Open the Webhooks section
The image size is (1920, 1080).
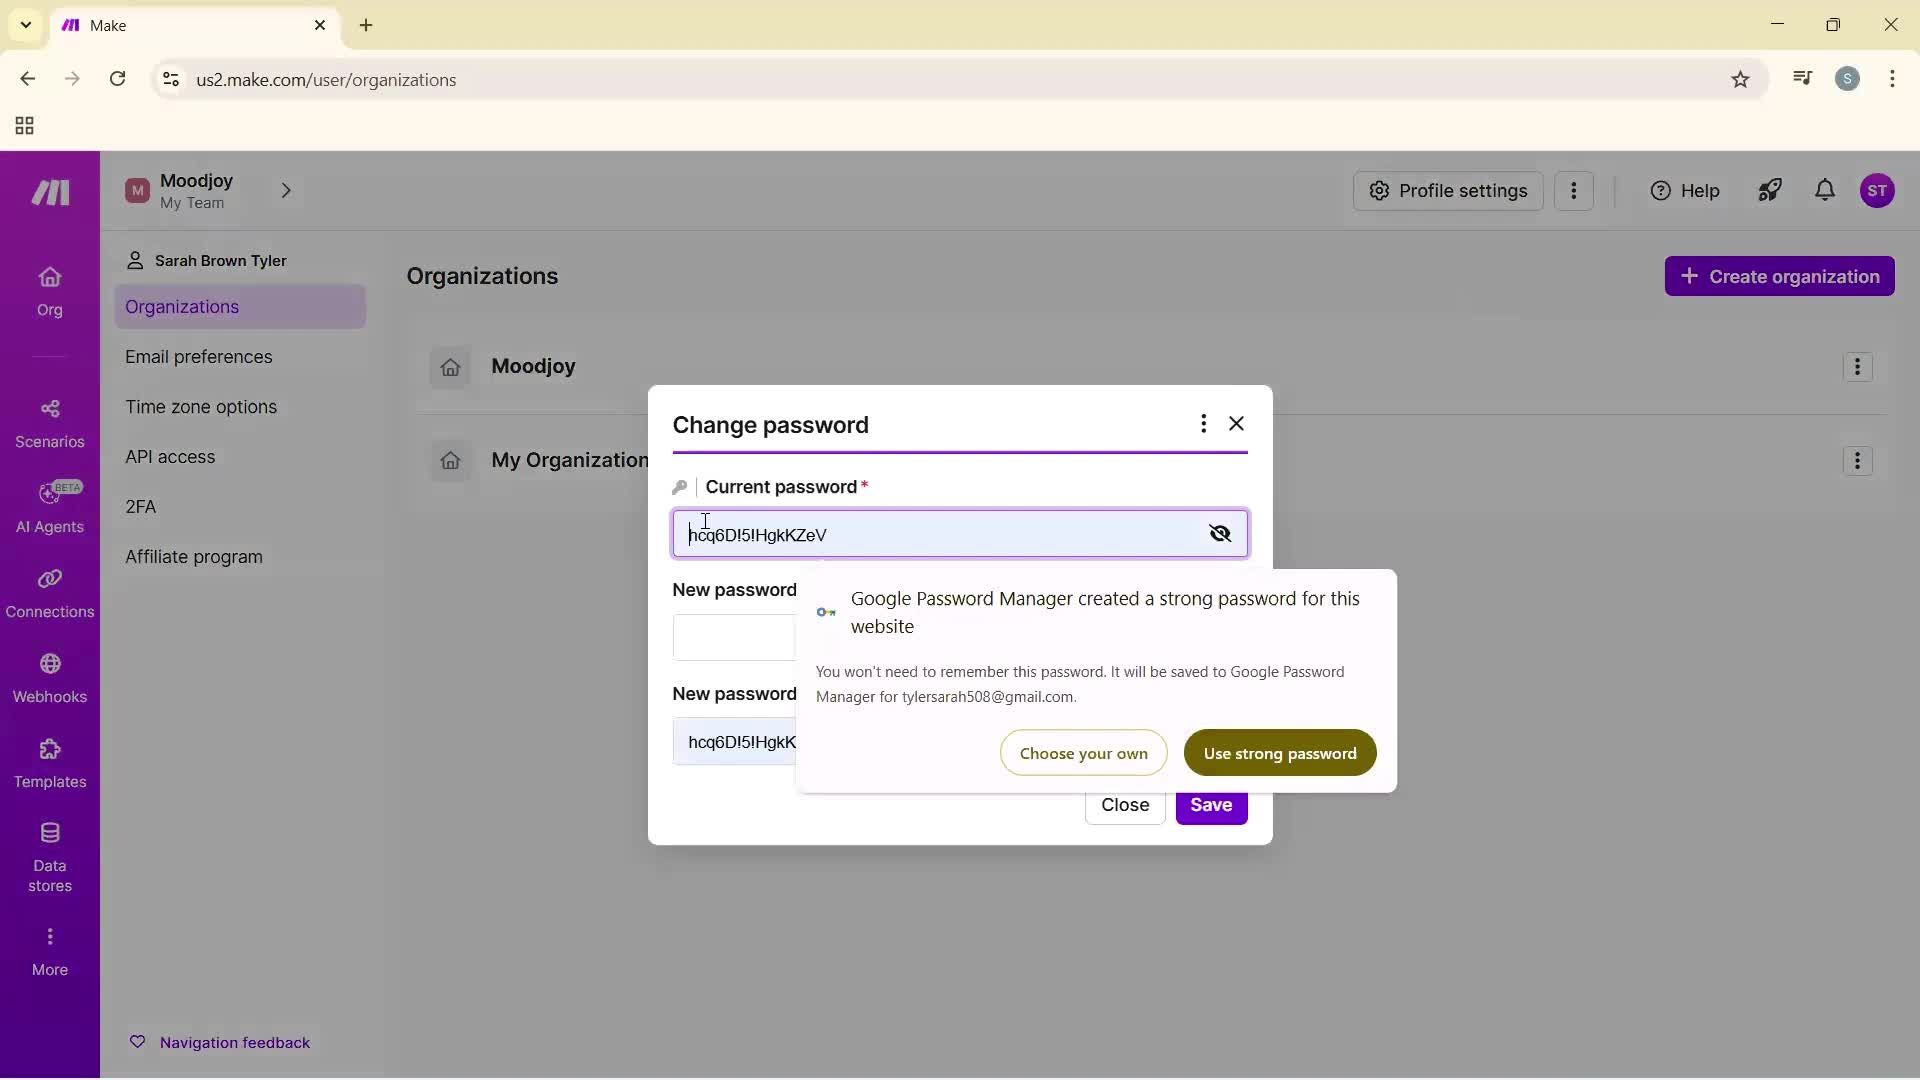coord(49,678)
